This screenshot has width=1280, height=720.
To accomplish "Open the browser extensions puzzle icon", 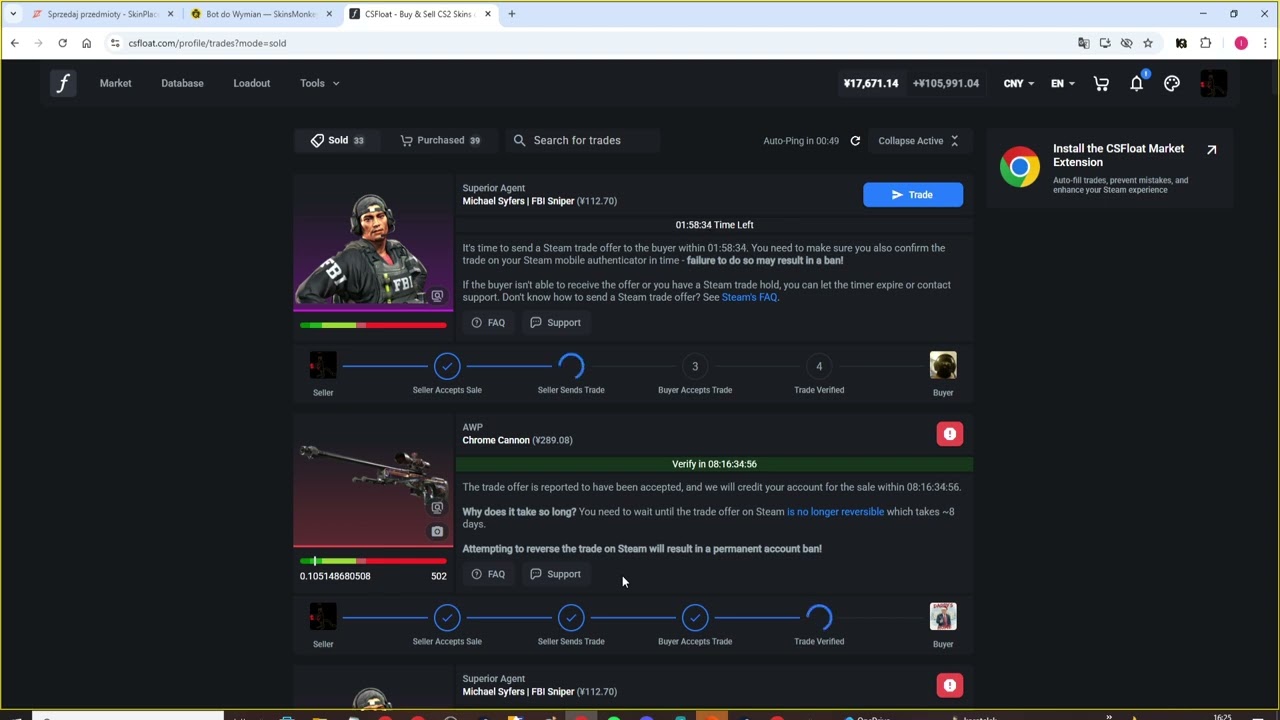I will 1205,43.
